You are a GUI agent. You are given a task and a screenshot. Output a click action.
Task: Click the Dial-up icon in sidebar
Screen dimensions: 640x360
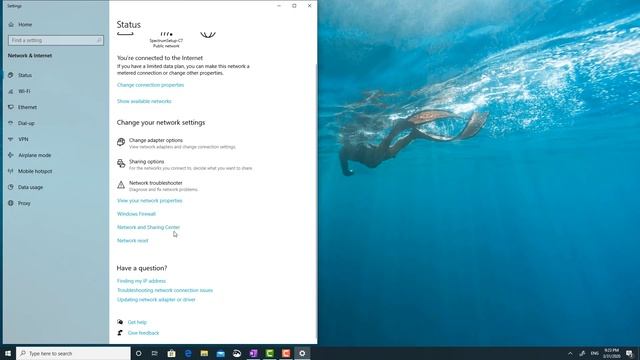coord(11,123)
